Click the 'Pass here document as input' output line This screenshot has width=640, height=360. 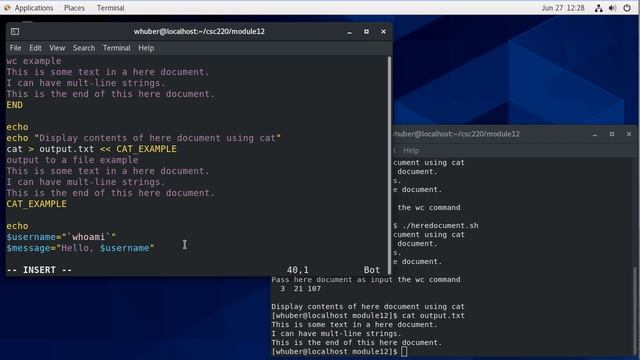coord(366,280)
